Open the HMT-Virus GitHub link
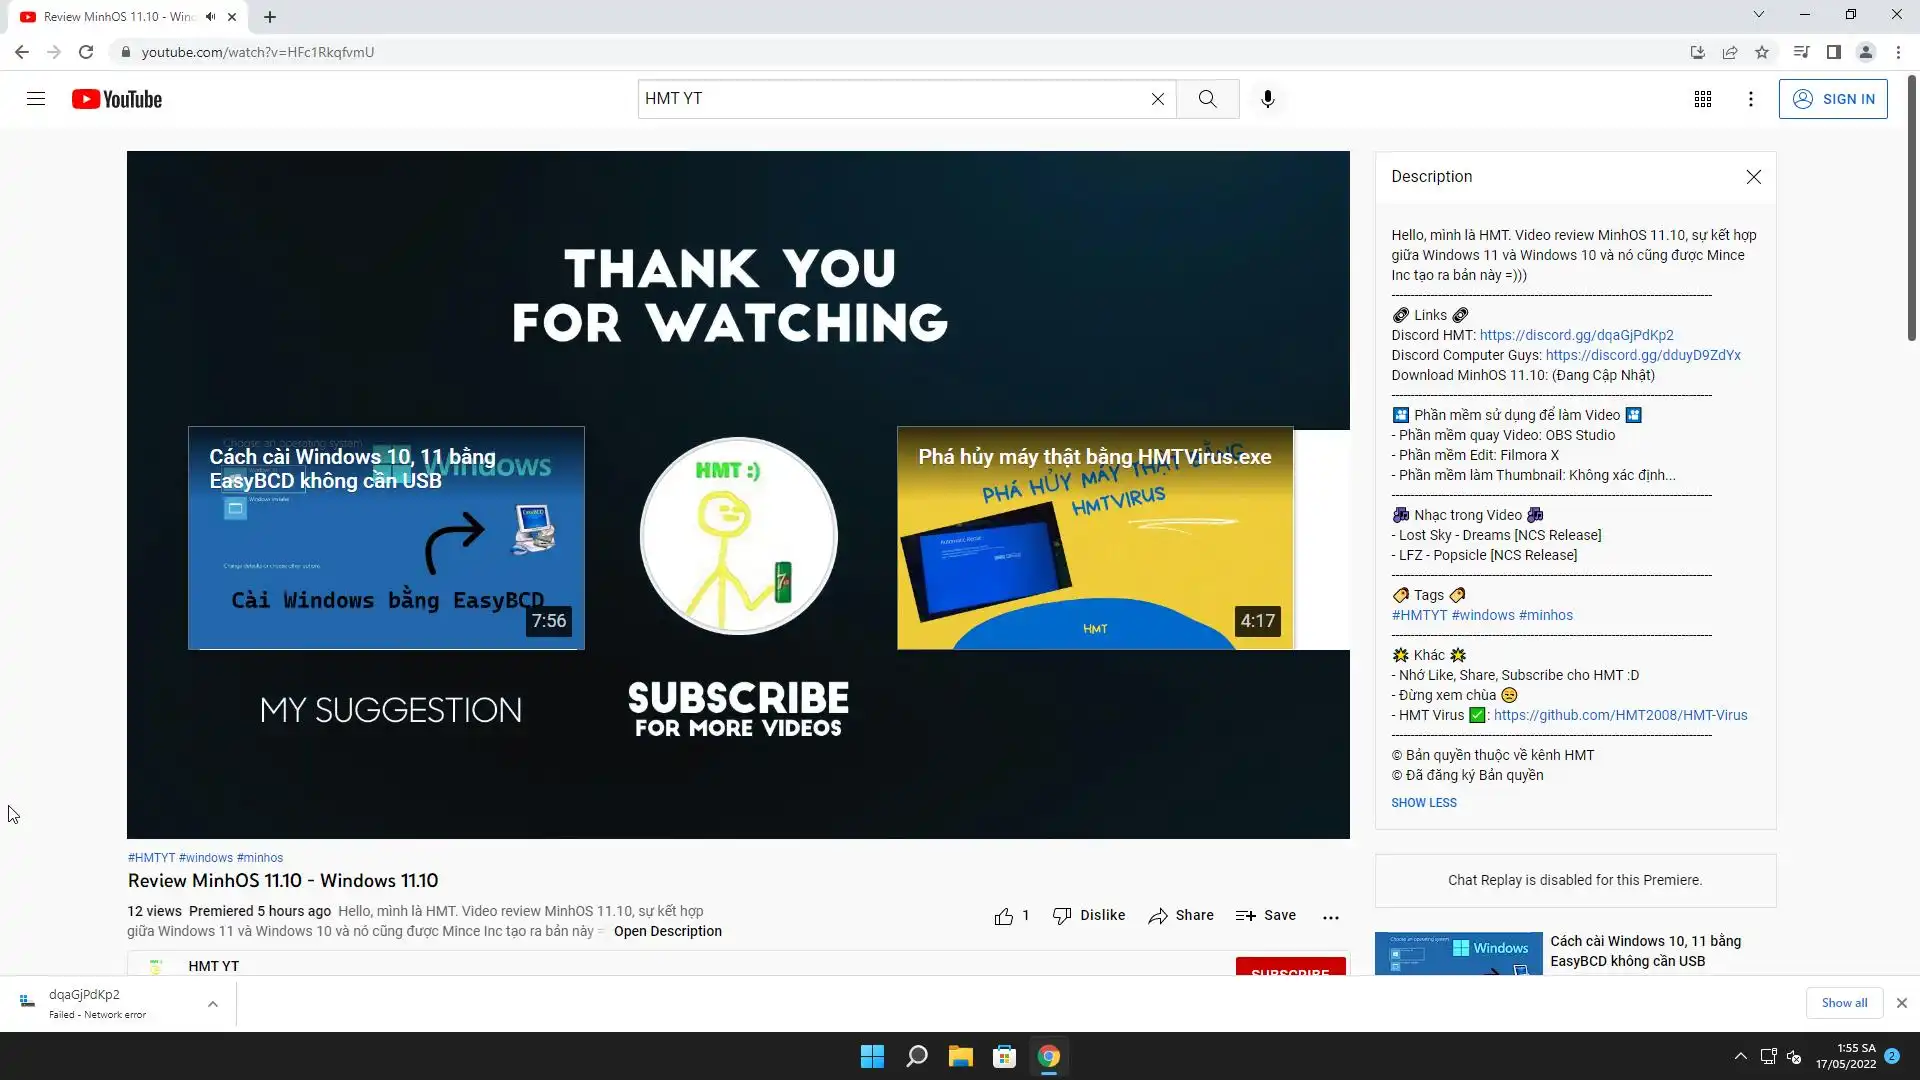This screenshot has height=1080, width=1920. tap(1620, 716)
